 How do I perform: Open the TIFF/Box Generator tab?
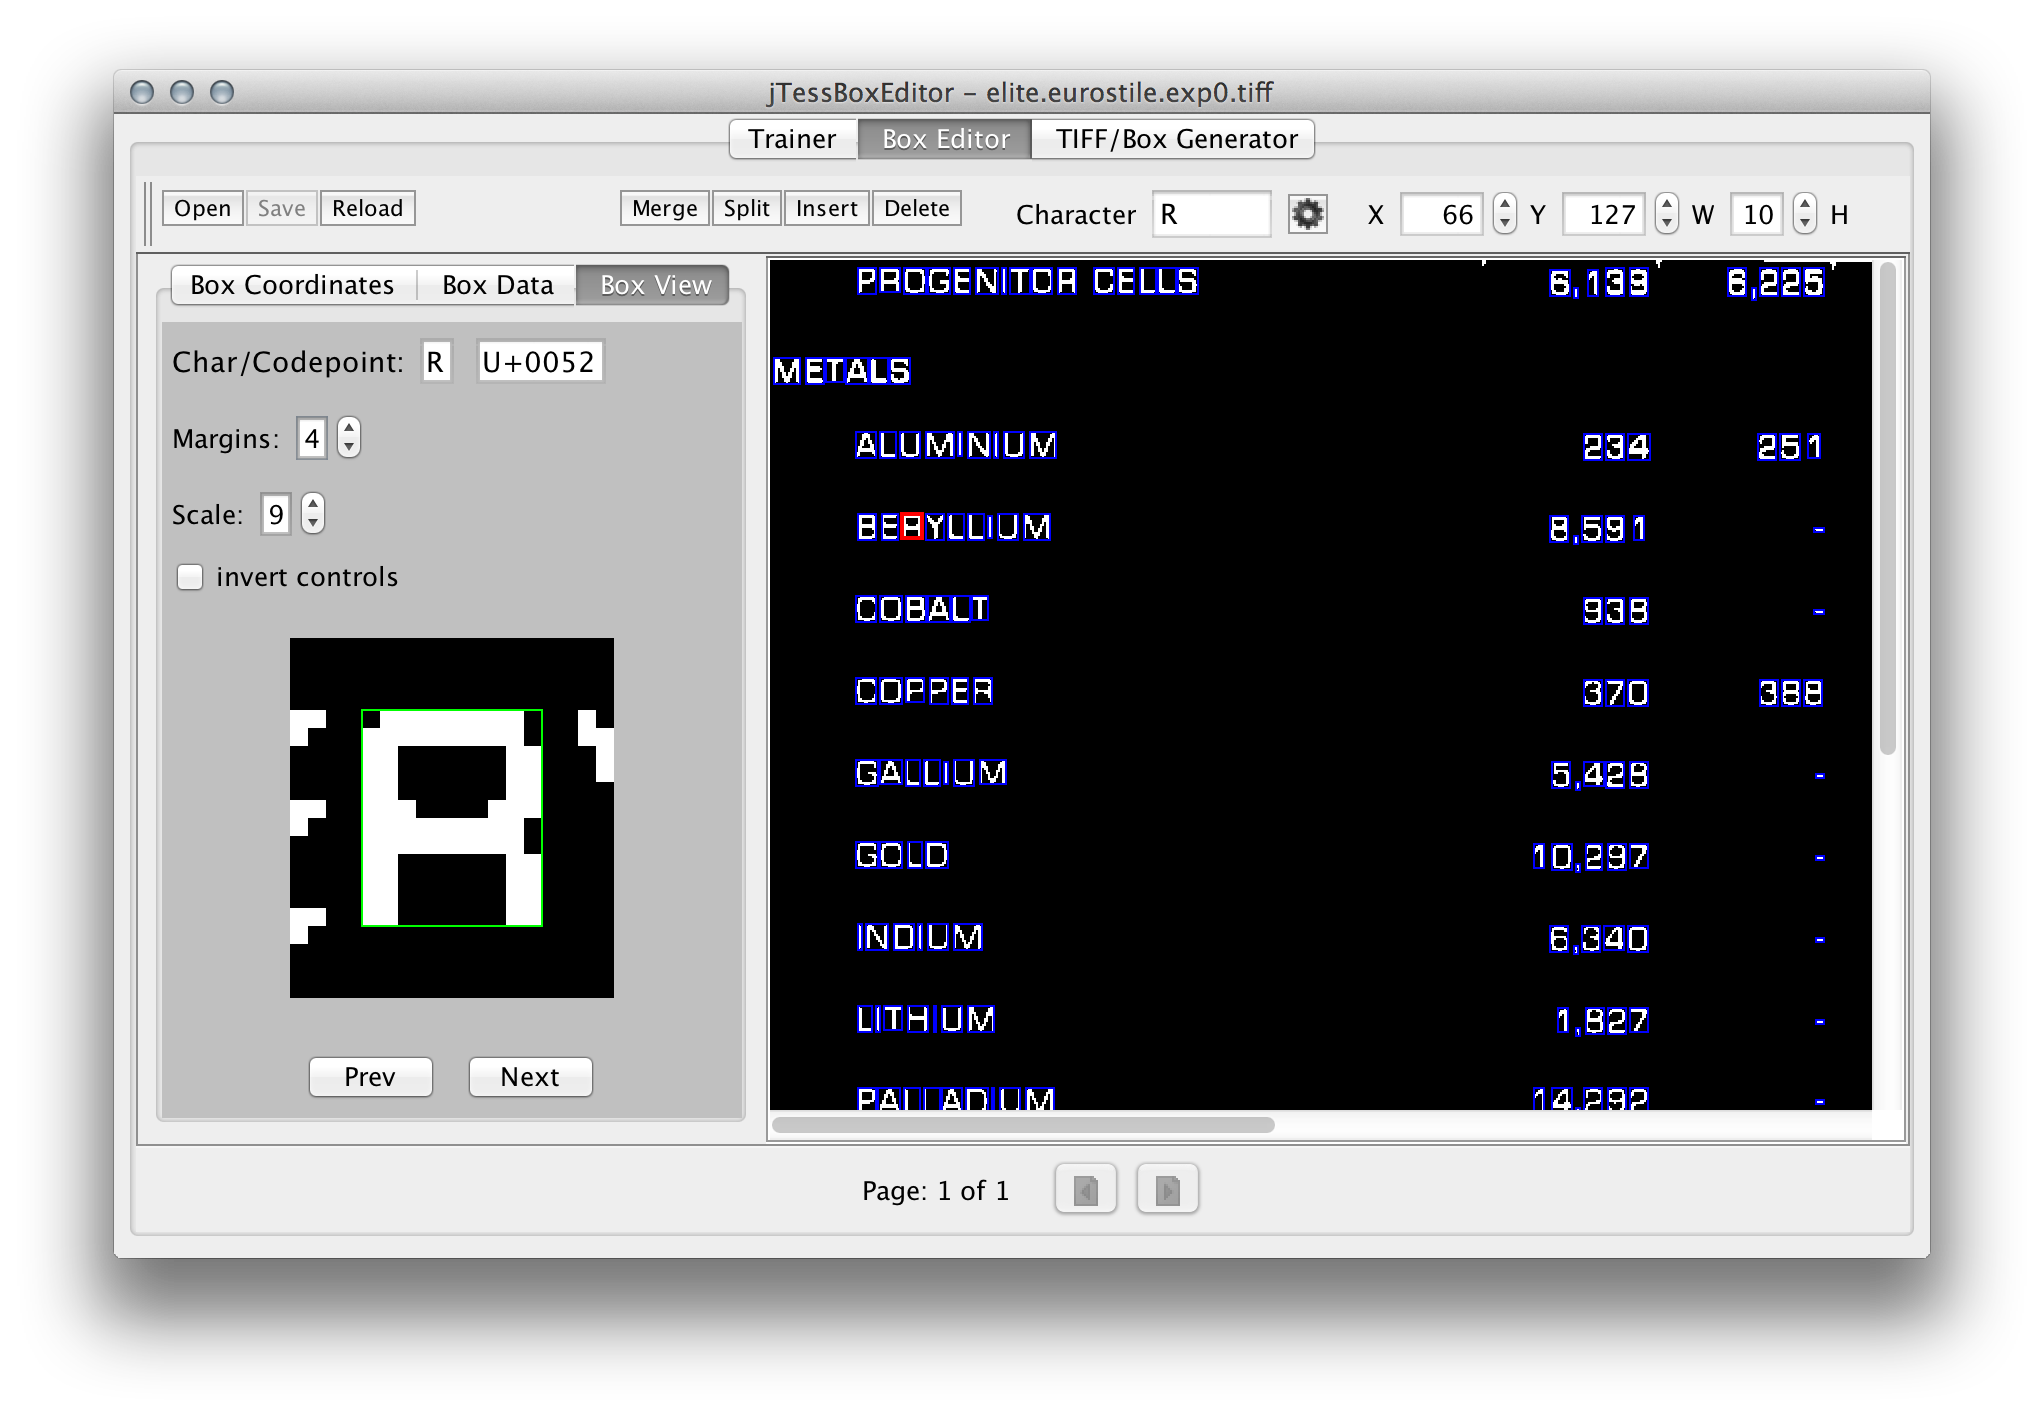tap(1176, 139)
